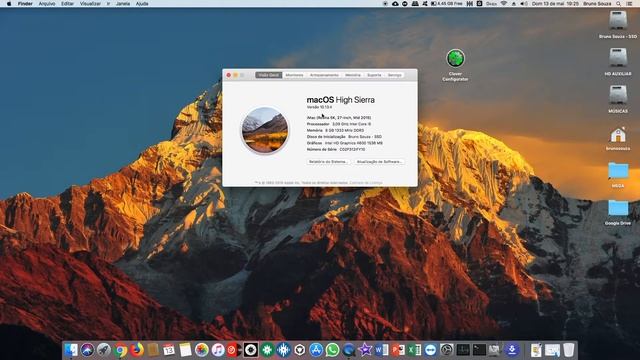Viewport: 640px width, 360px height.
Task: Open Calendar from the Dock
Action: point(169,350)
